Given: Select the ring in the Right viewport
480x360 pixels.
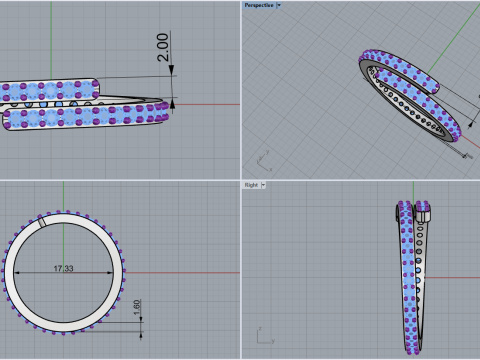Looking at the screenshot, I should [413, 277].
